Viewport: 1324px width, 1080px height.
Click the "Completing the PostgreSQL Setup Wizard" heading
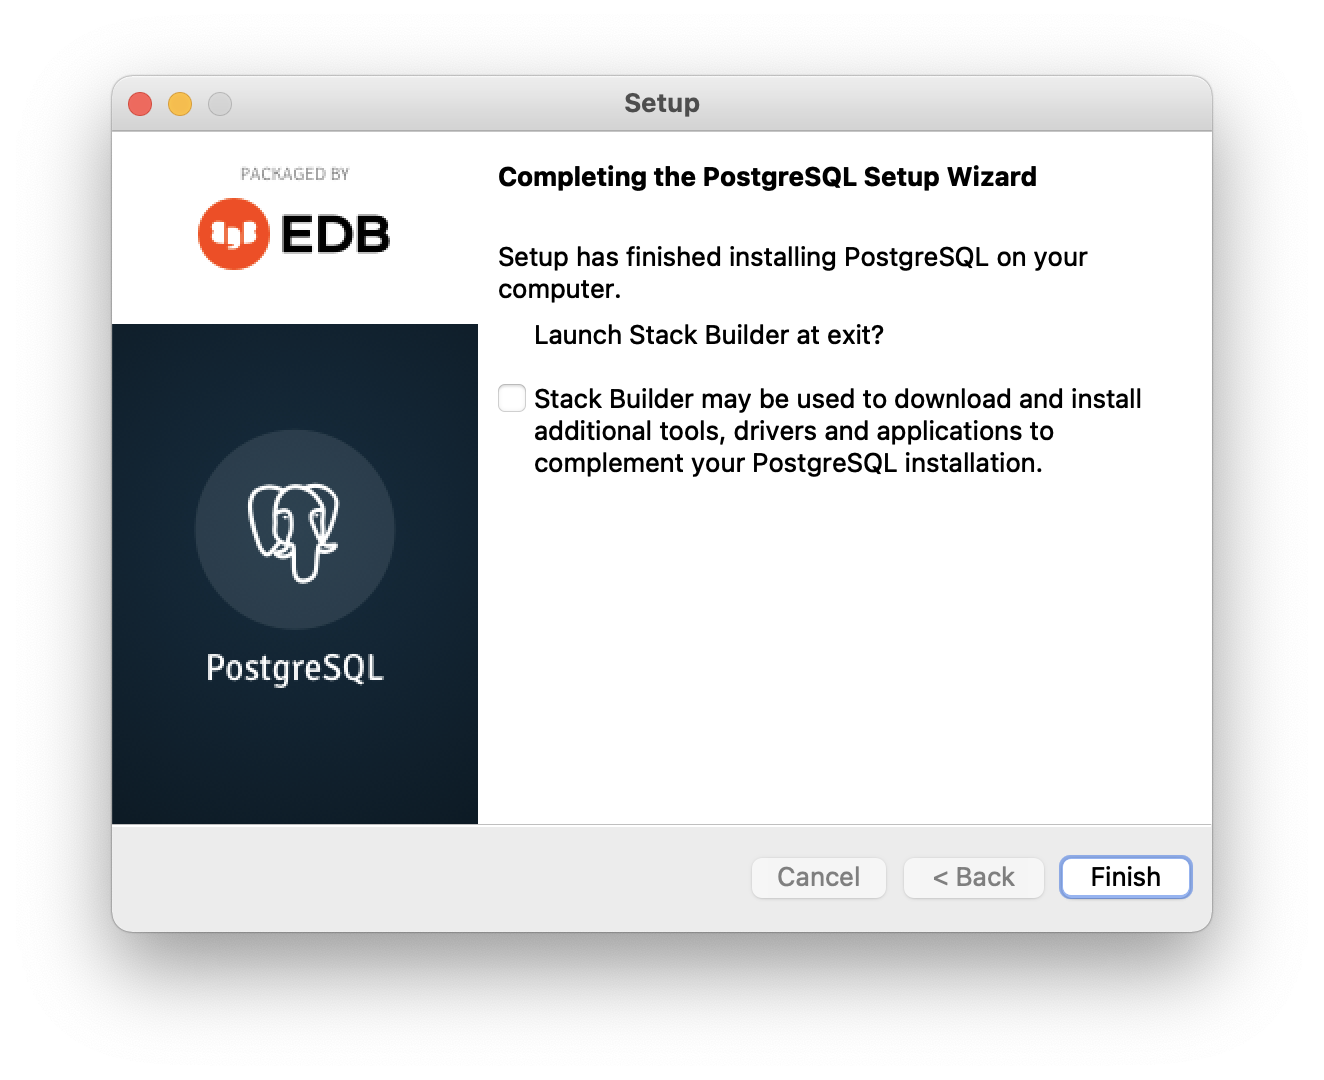pos(767,177)
